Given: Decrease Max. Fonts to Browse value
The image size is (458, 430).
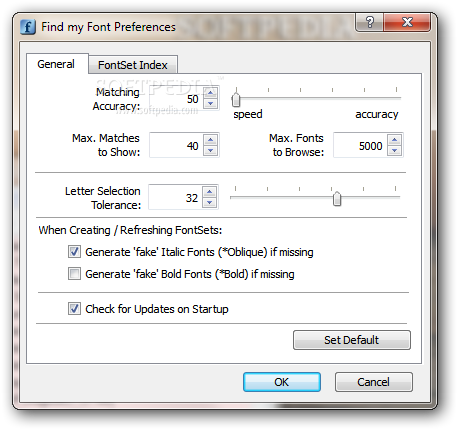Looking at the screenshot, I should tap(394, 151).
